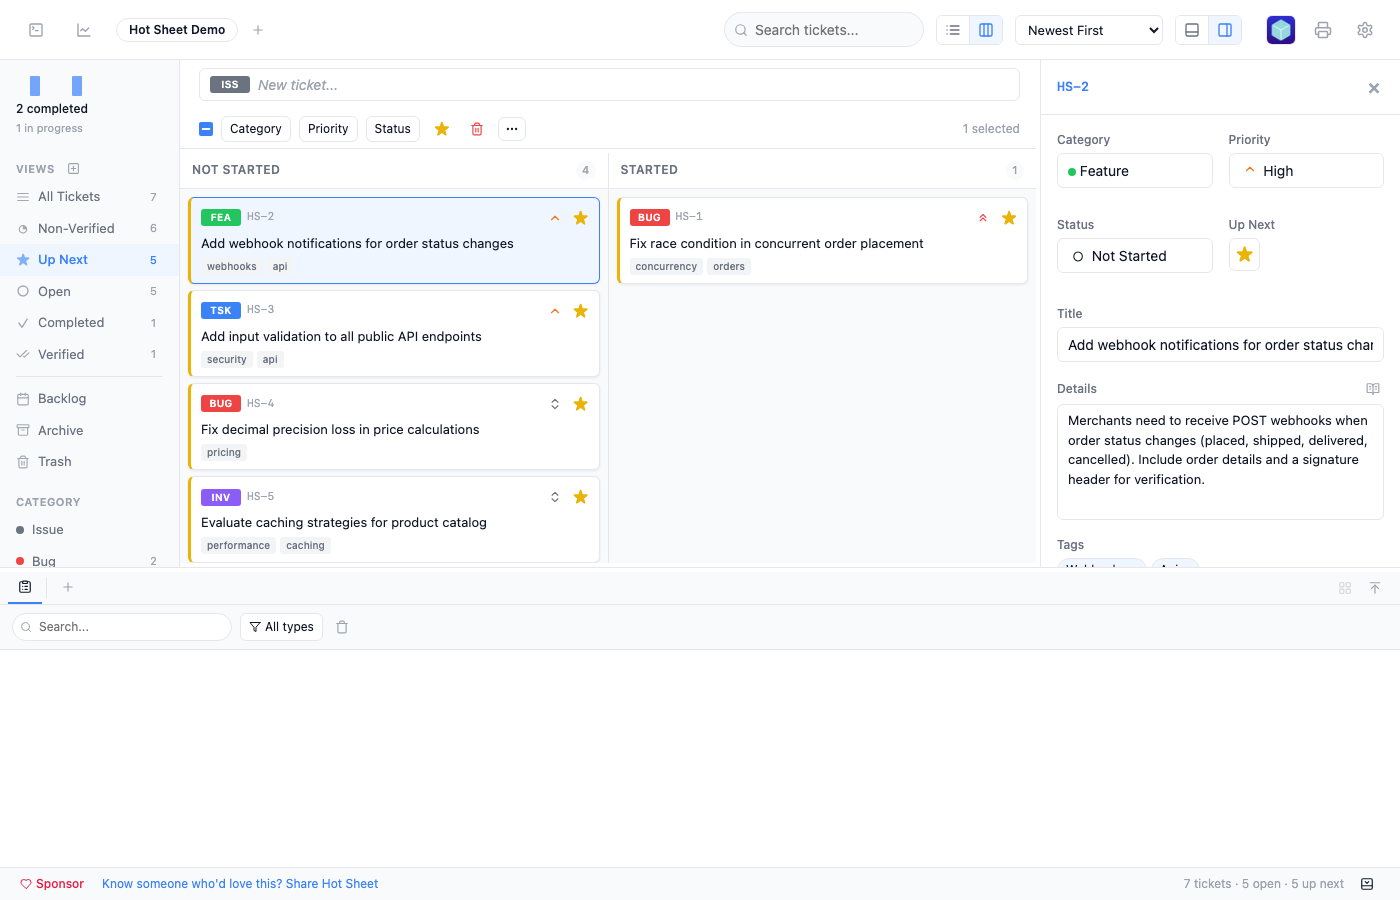Change priority icon on HS-5 ticket
Screen dimensions: 1400x900
pos(555,497)
